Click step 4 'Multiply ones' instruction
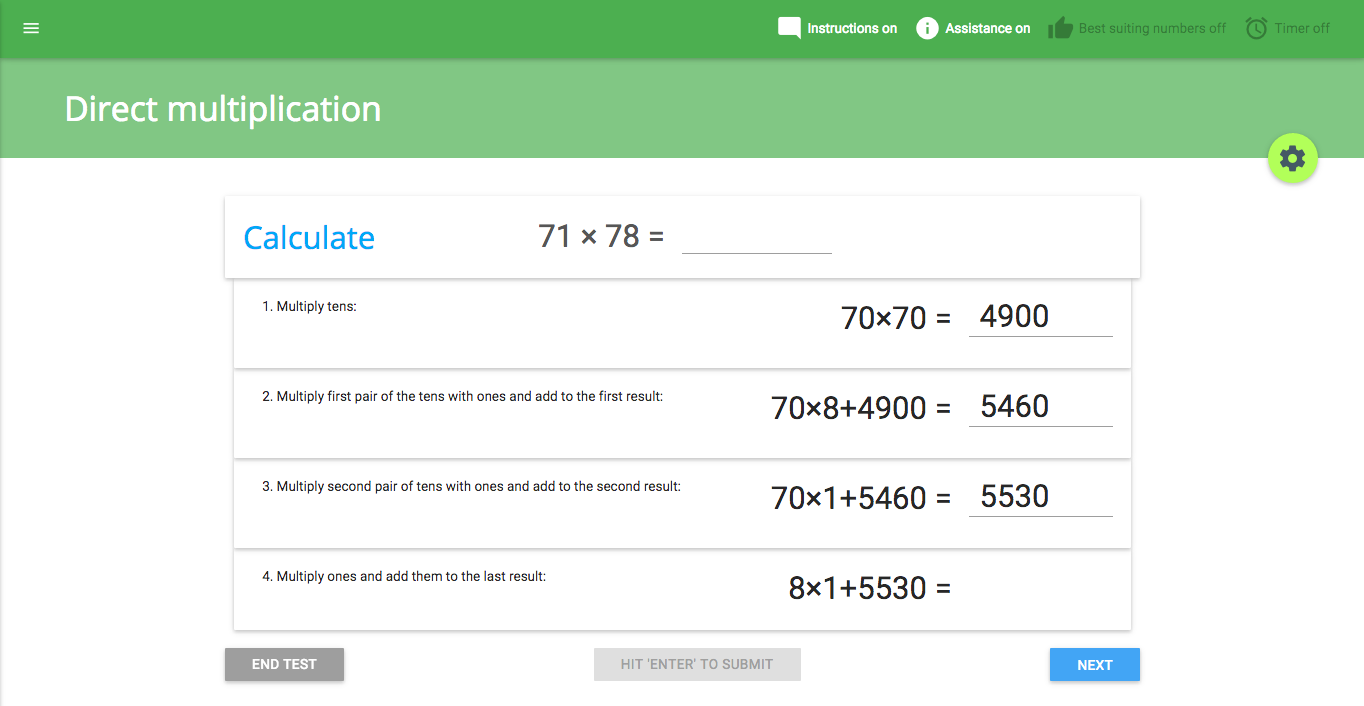 coord(404,576)
